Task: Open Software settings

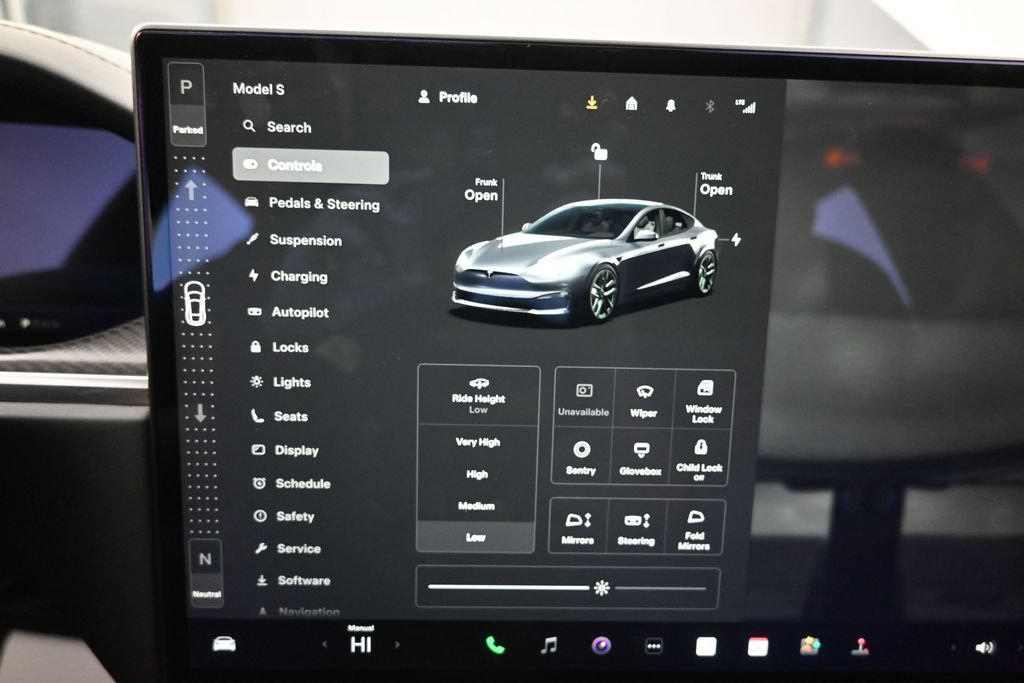Action: (293, 580)
